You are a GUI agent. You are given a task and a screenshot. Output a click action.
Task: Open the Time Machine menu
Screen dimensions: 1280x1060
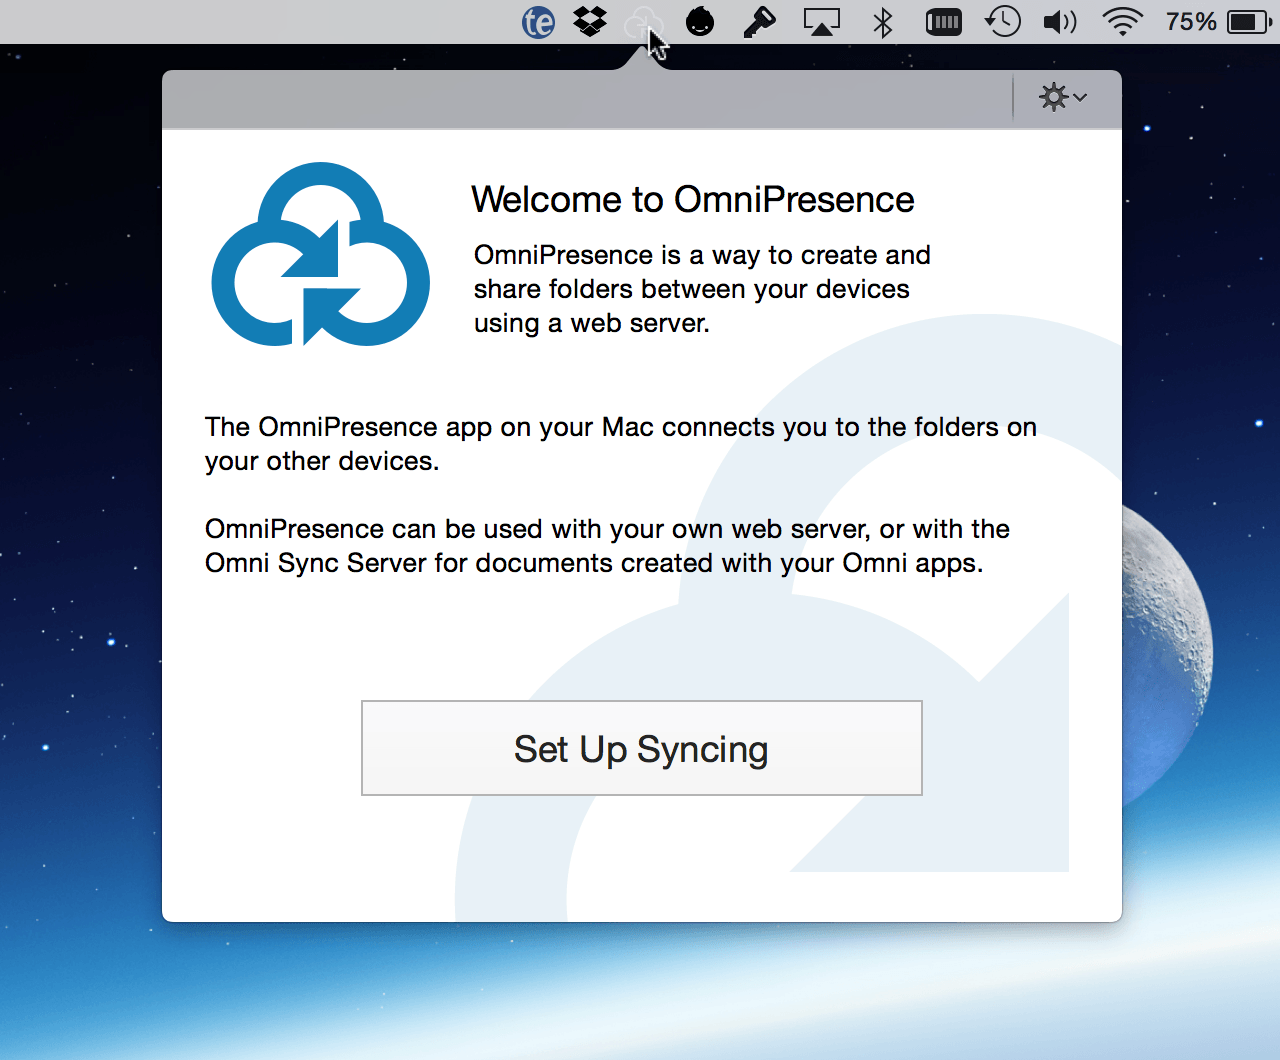pyautogui.click(x=1002, y=21)
